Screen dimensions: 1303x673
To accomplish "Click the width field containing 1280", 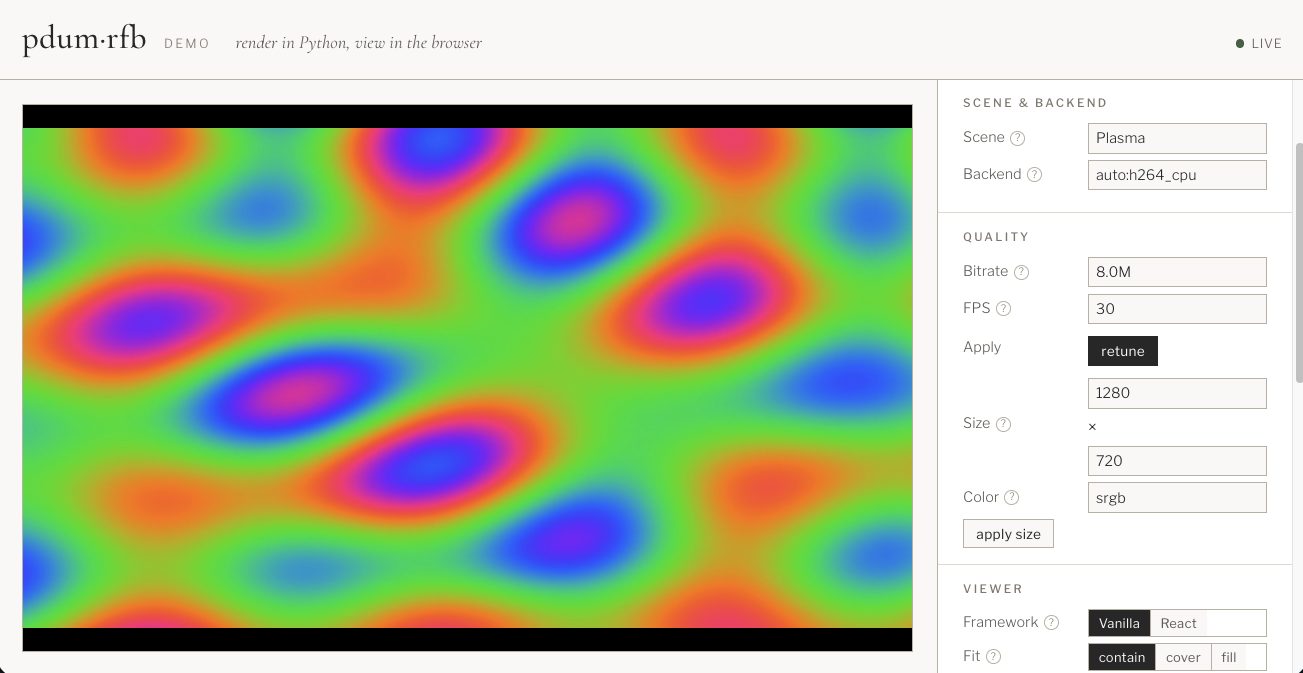I will click(x=1177, y=393).
